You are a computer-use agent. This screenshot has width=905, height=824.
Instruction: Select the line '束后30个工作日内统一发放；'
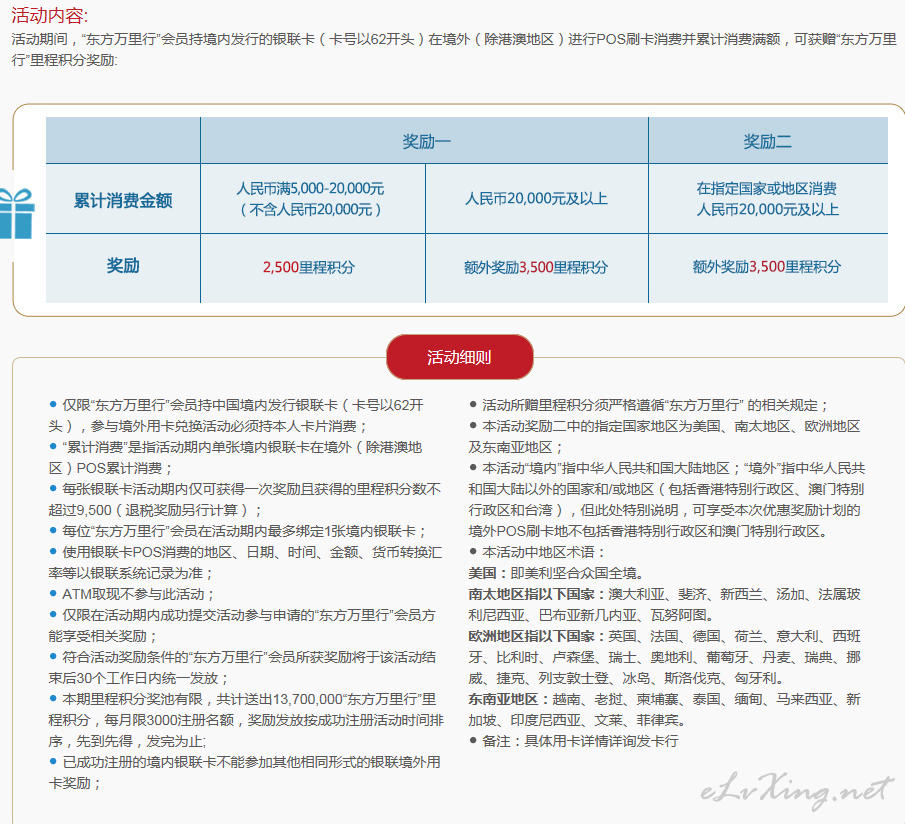[x=139, y=678]
